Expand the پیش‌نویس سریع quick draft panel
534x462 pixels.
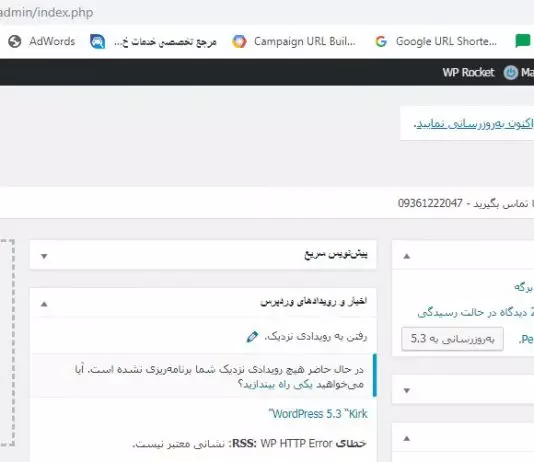click(x=44, y=256)
